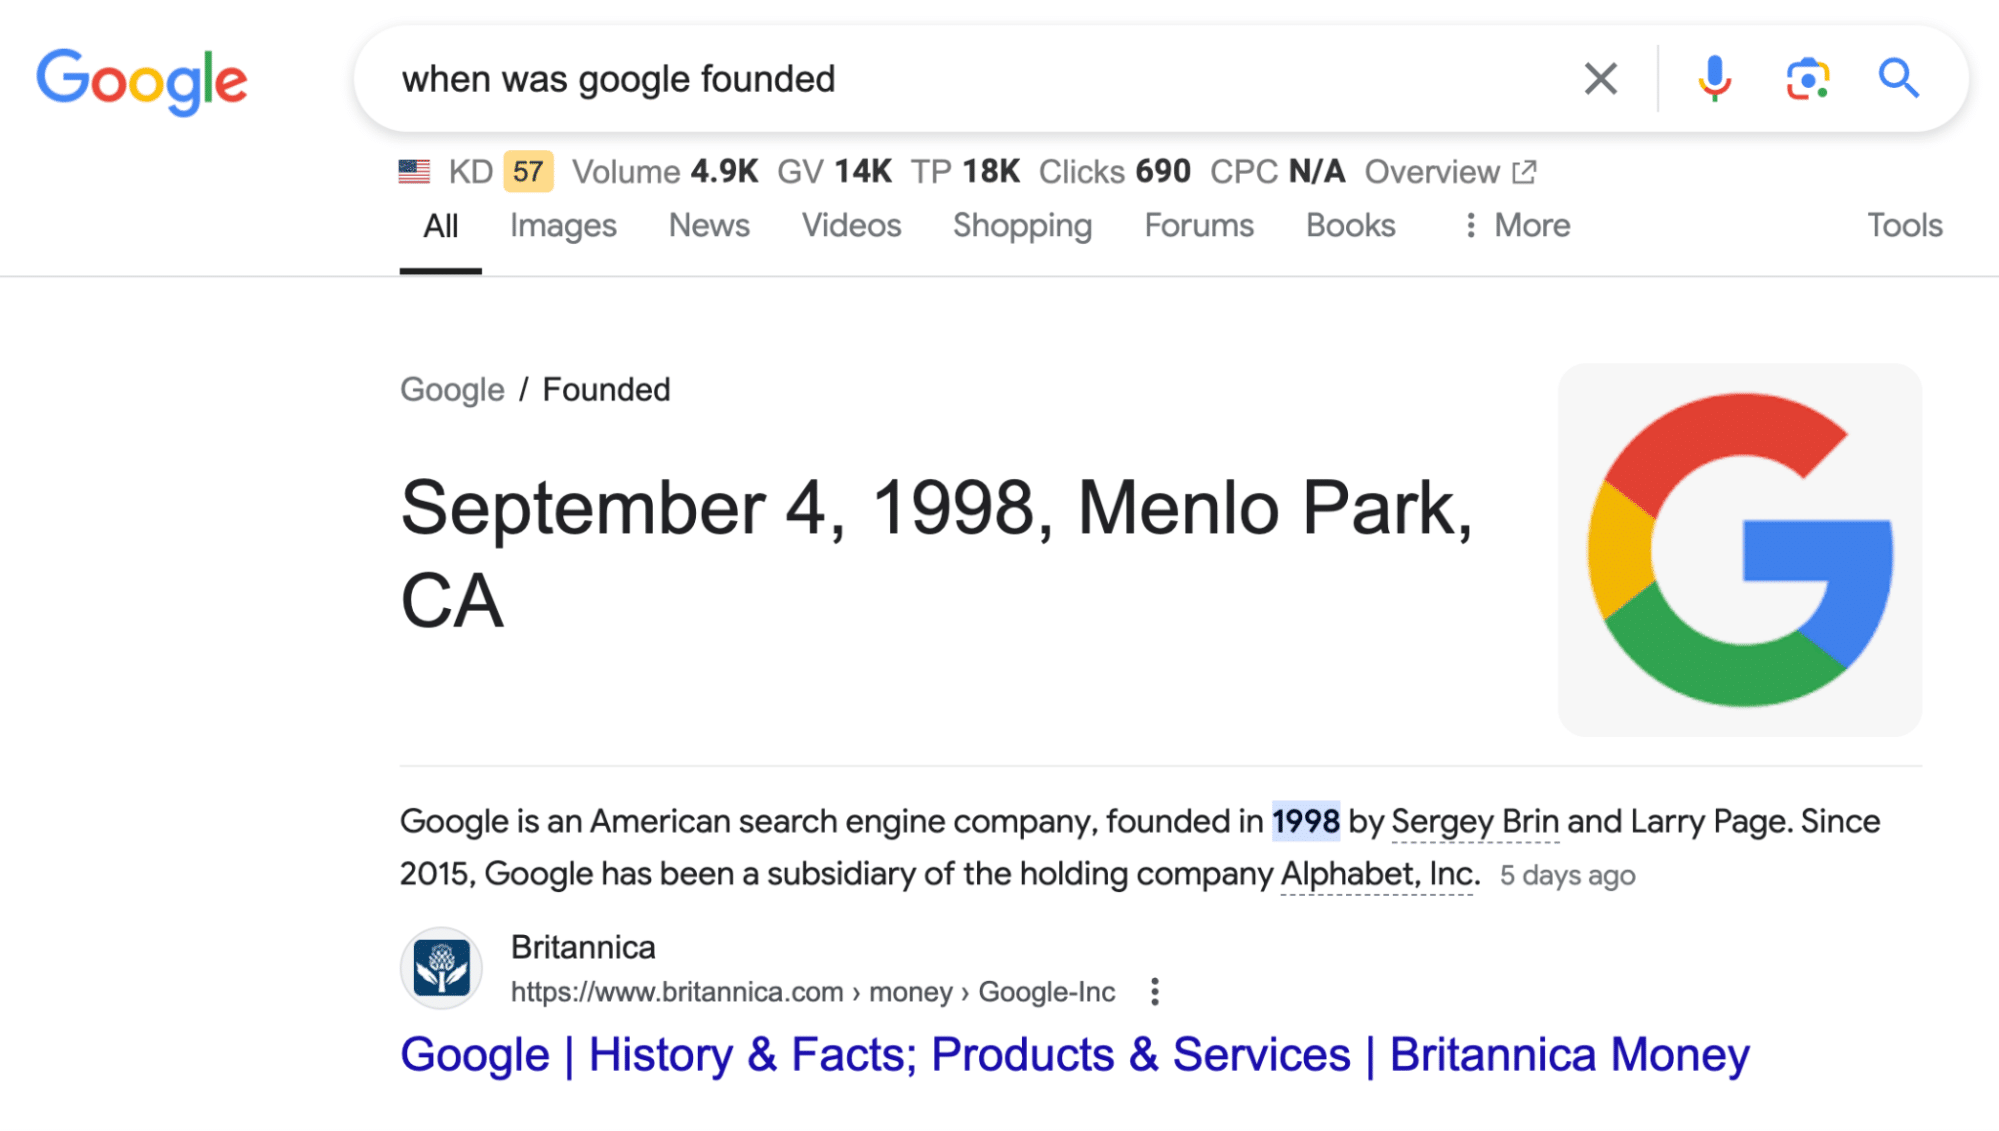Switch to the Images tab
1999x1131 pixels.
563,226
